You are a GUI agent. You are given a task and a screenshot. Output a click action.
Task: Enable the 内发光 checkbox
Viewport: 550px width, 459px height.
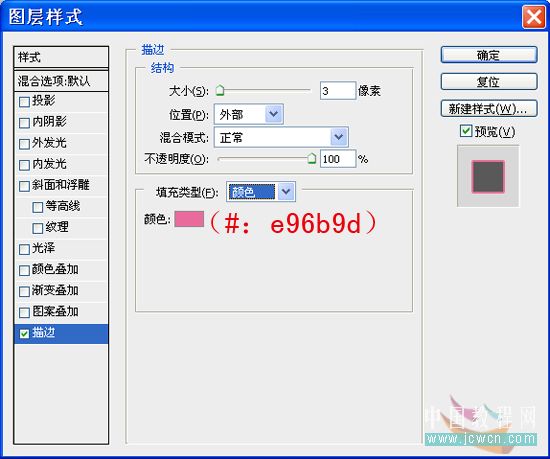(x=24, y=165)
